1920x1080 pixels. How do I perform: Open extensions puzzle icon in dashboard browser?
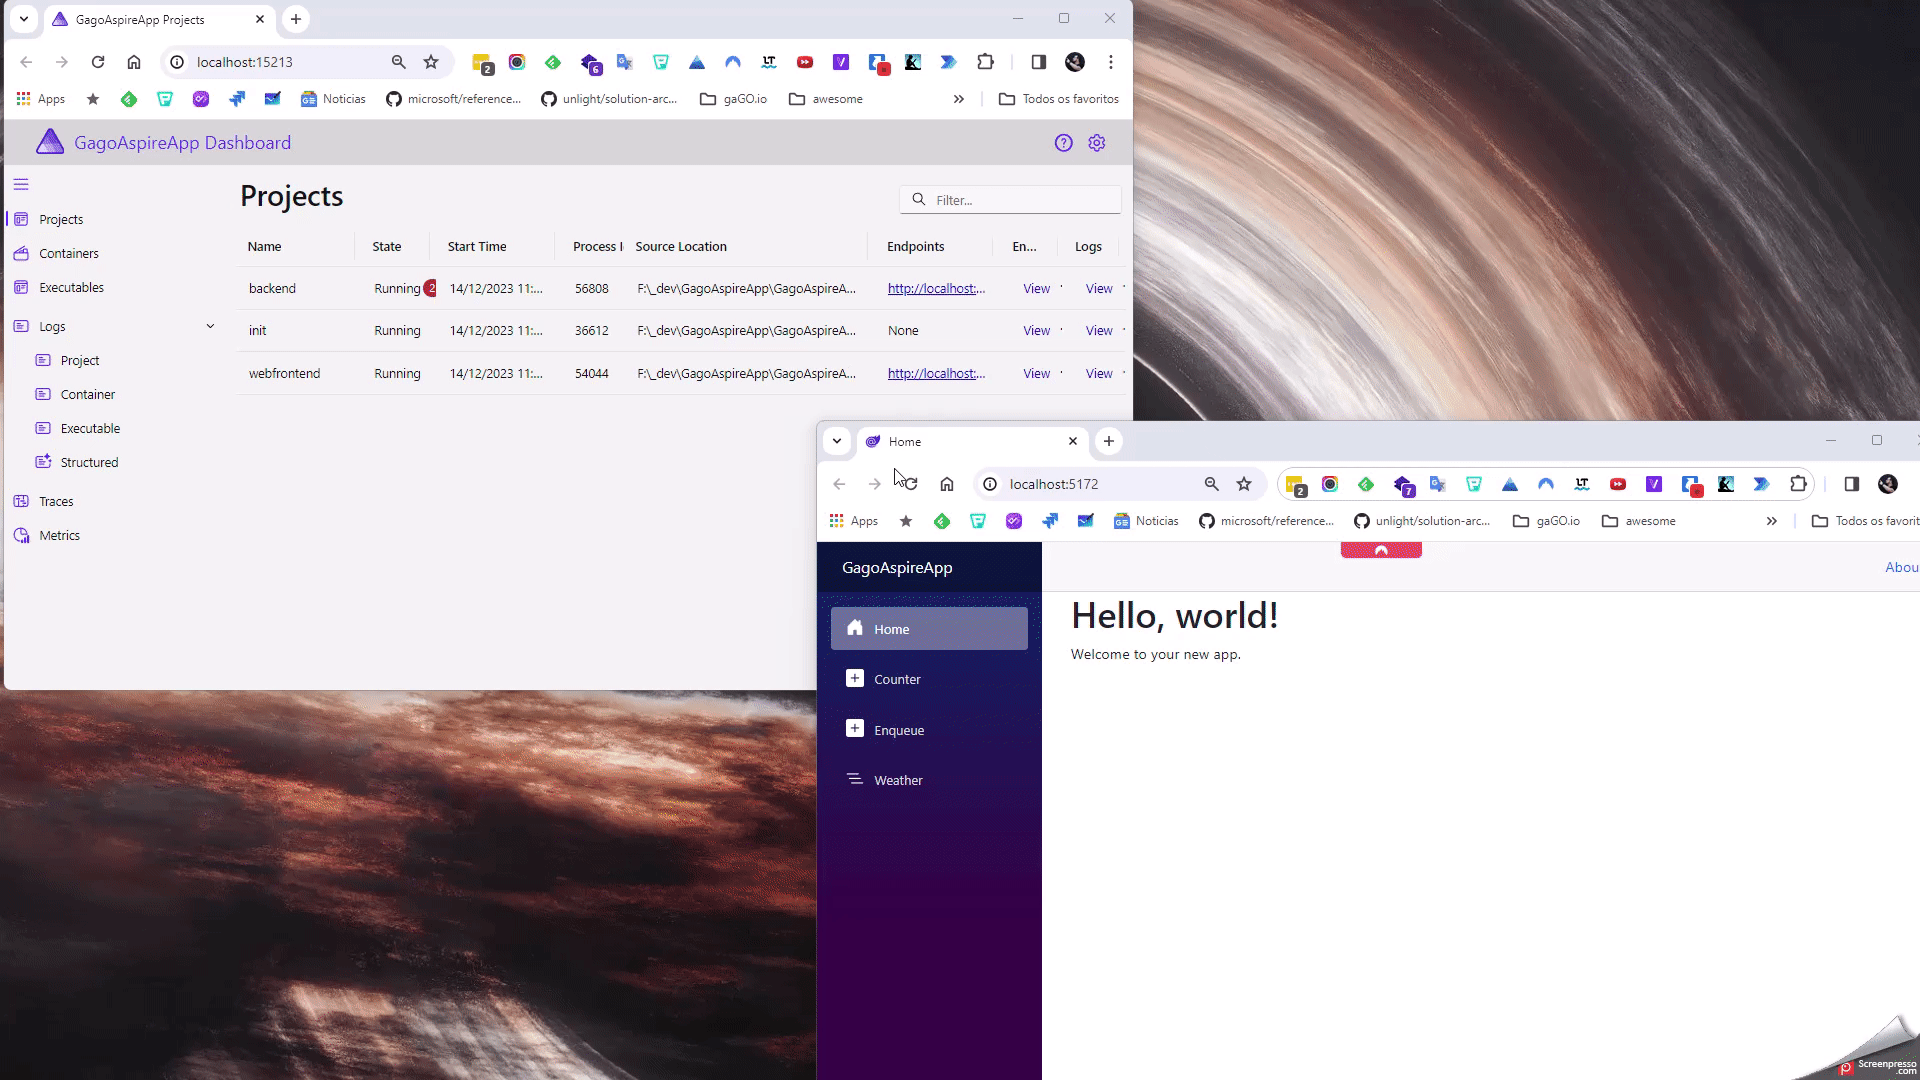click(985, 62)
